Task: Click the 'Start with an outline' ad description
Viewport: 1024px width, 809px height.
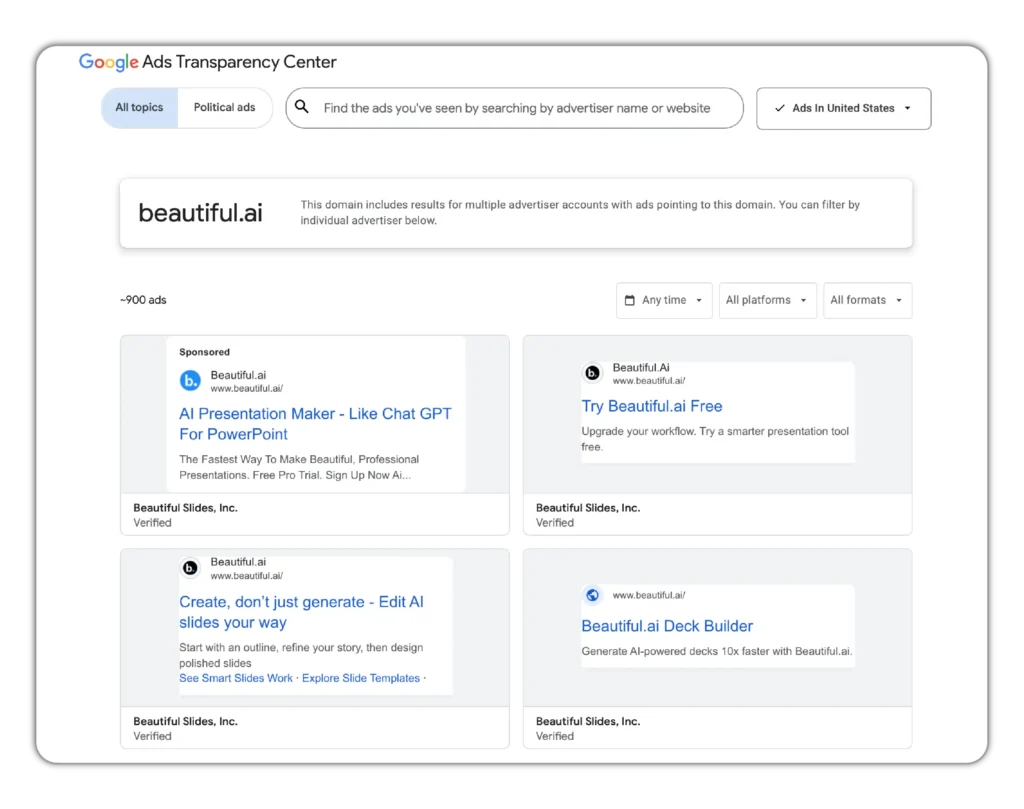Action: 301,655
